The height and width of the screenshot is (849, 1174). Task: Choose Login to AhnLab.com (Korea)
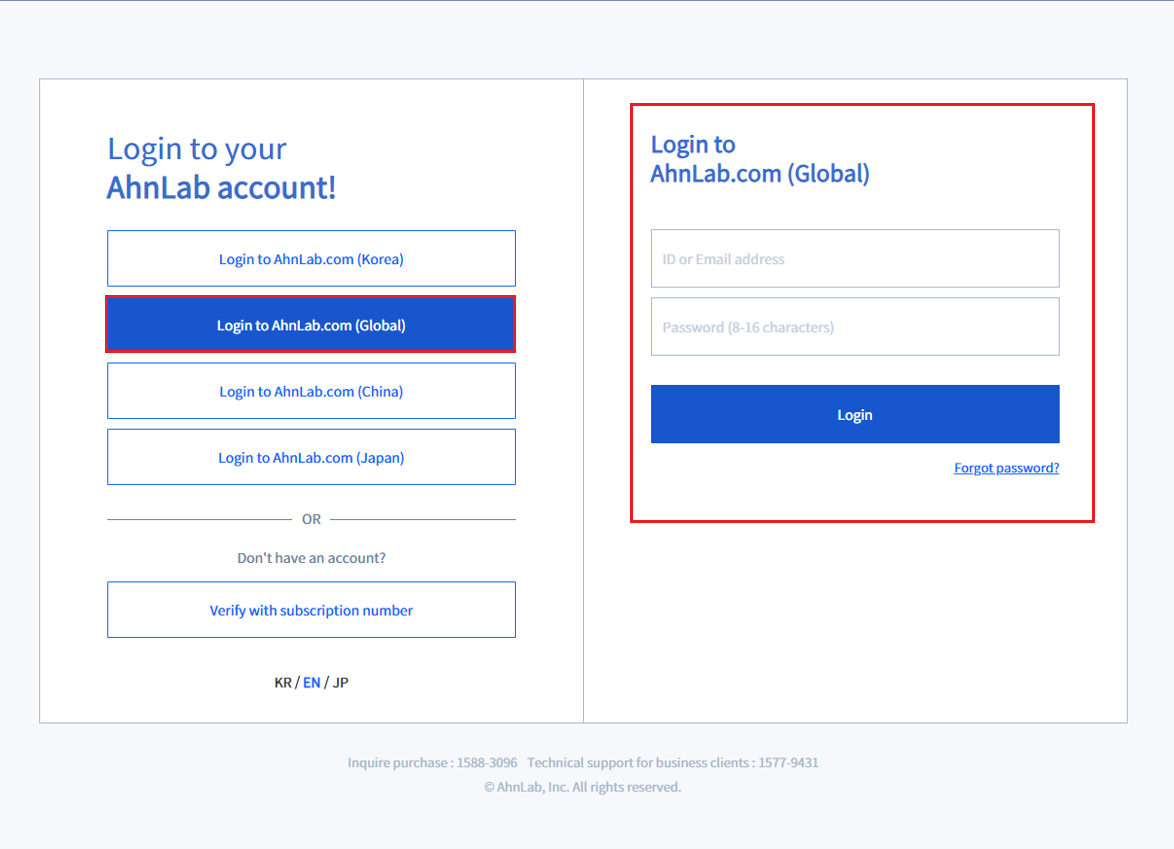[311, 258]
